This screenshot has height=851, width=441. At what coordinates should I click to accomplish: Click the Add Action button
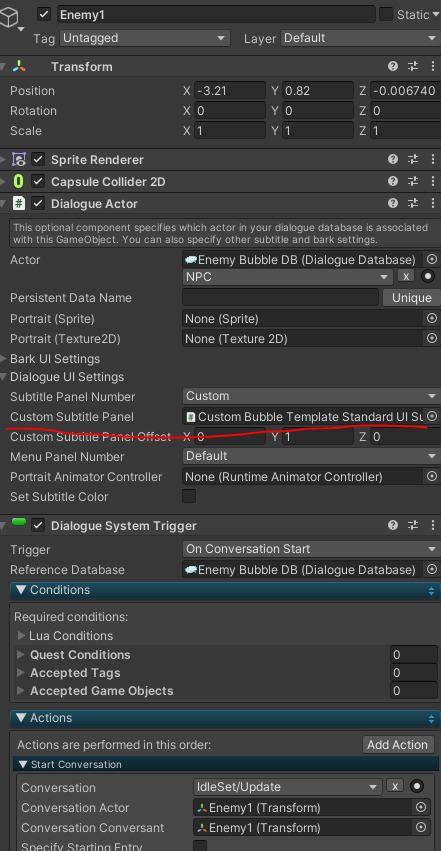[398, 745]
